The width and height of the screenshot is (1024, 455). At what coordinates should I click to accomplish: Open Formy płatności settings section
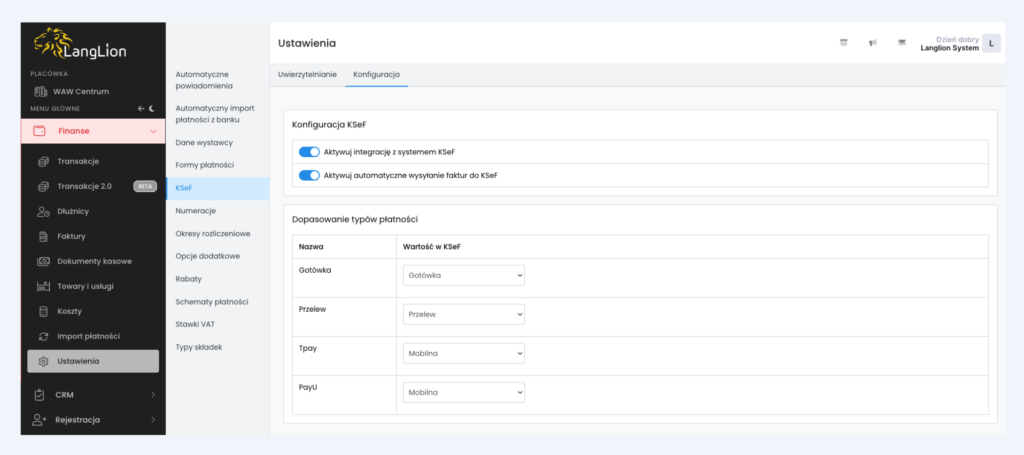coord(204,165)
